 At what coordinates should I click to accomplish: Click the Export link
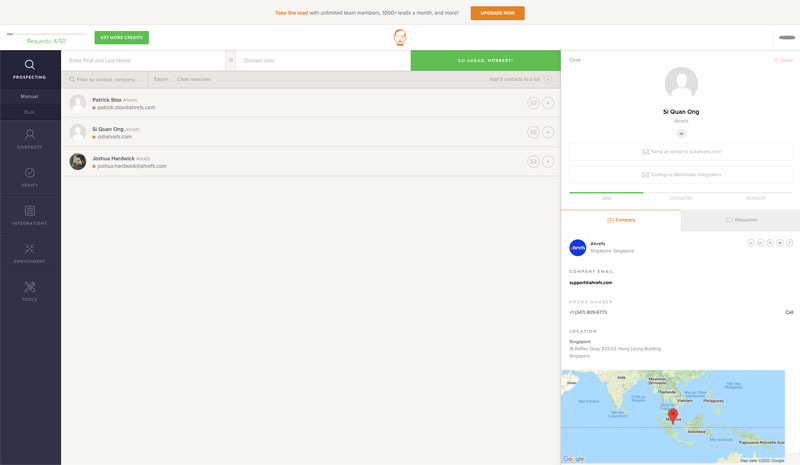[x=161, y=79]
